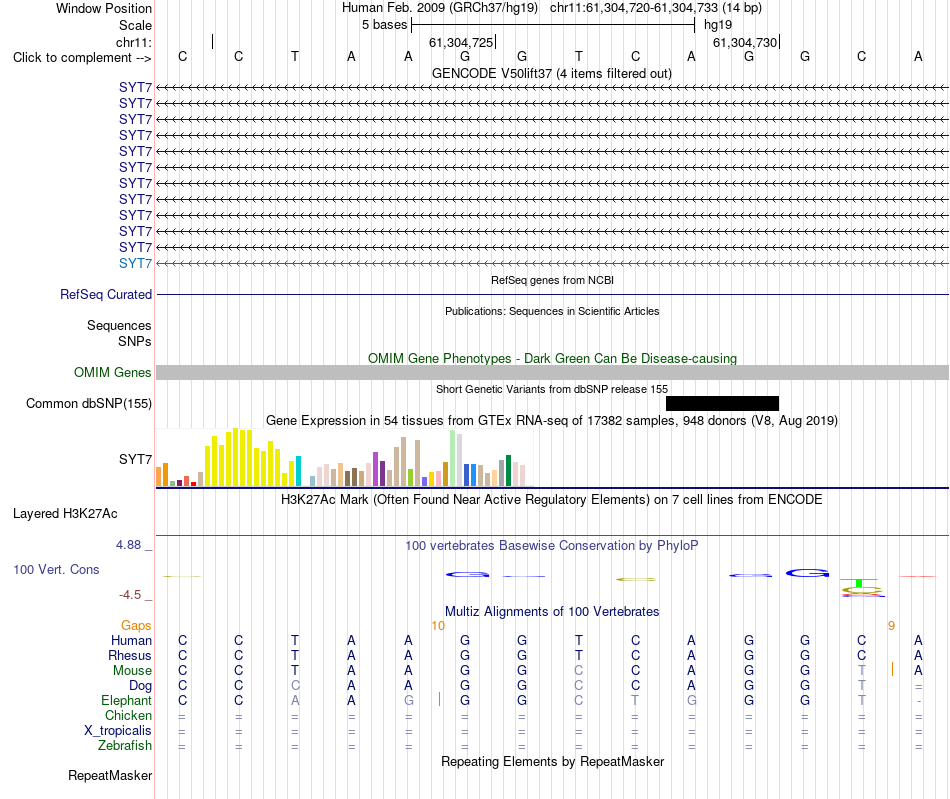Click the orange Gaps row label
950x799 pixels.
coord(136,626)
